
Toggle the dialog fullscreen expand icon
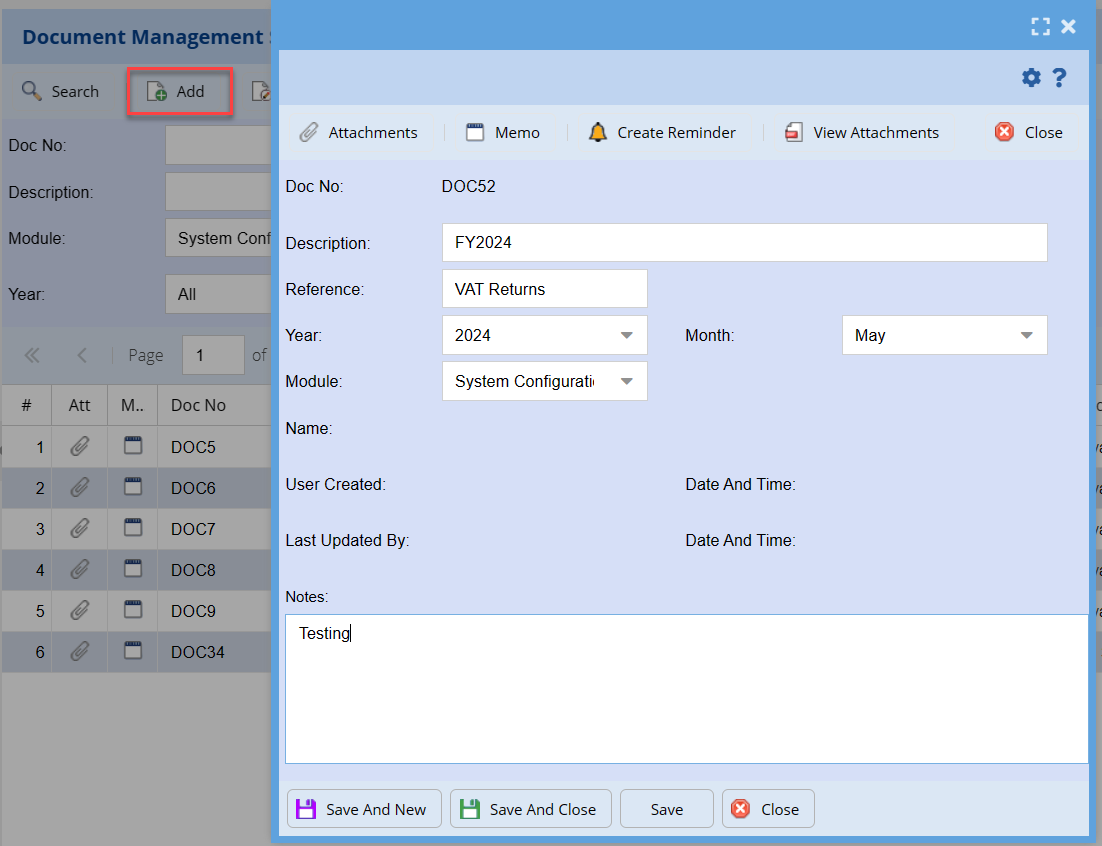coord(1040,27)
